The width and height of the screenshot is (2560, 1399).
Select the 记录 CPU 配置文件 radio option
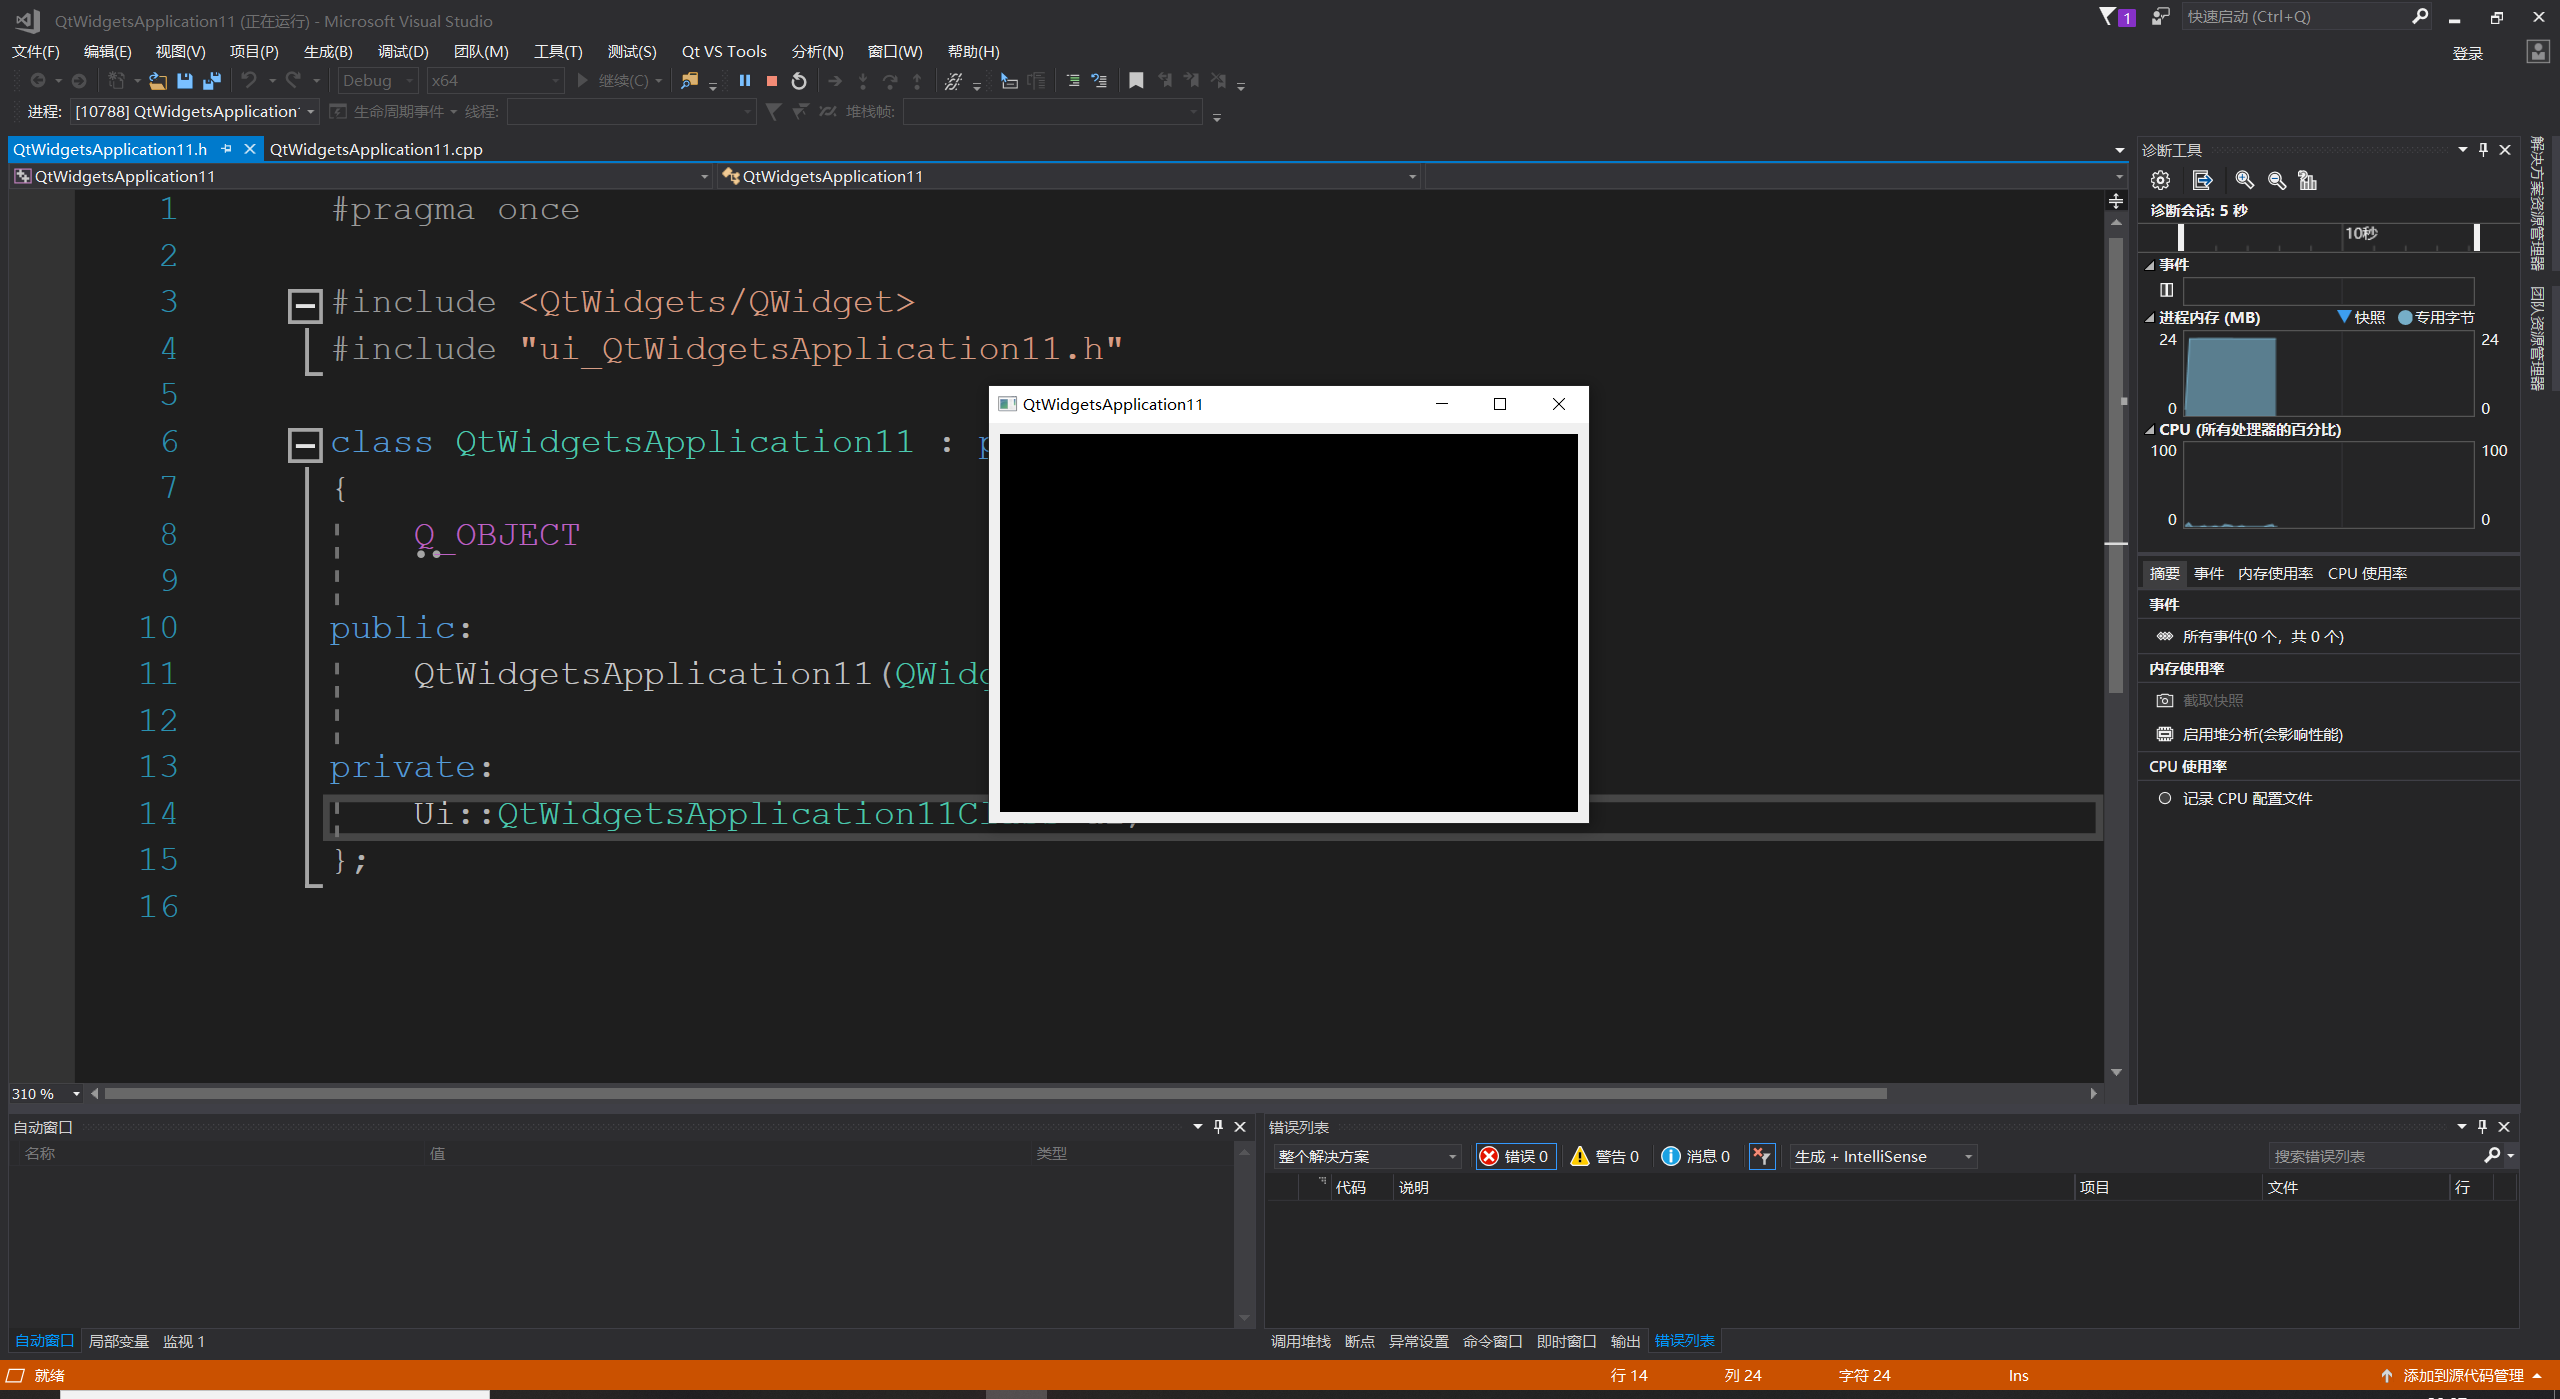(2165, 798)
